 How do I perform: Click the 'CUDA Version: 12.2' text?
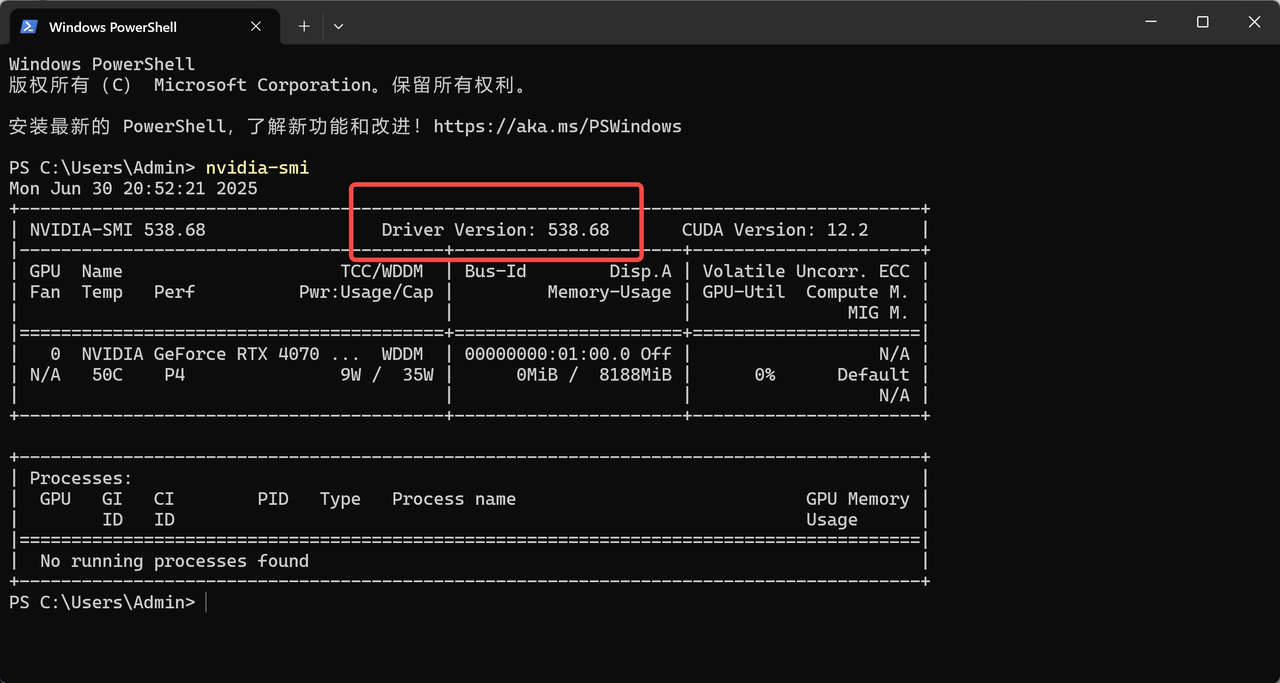click(775, 230)
